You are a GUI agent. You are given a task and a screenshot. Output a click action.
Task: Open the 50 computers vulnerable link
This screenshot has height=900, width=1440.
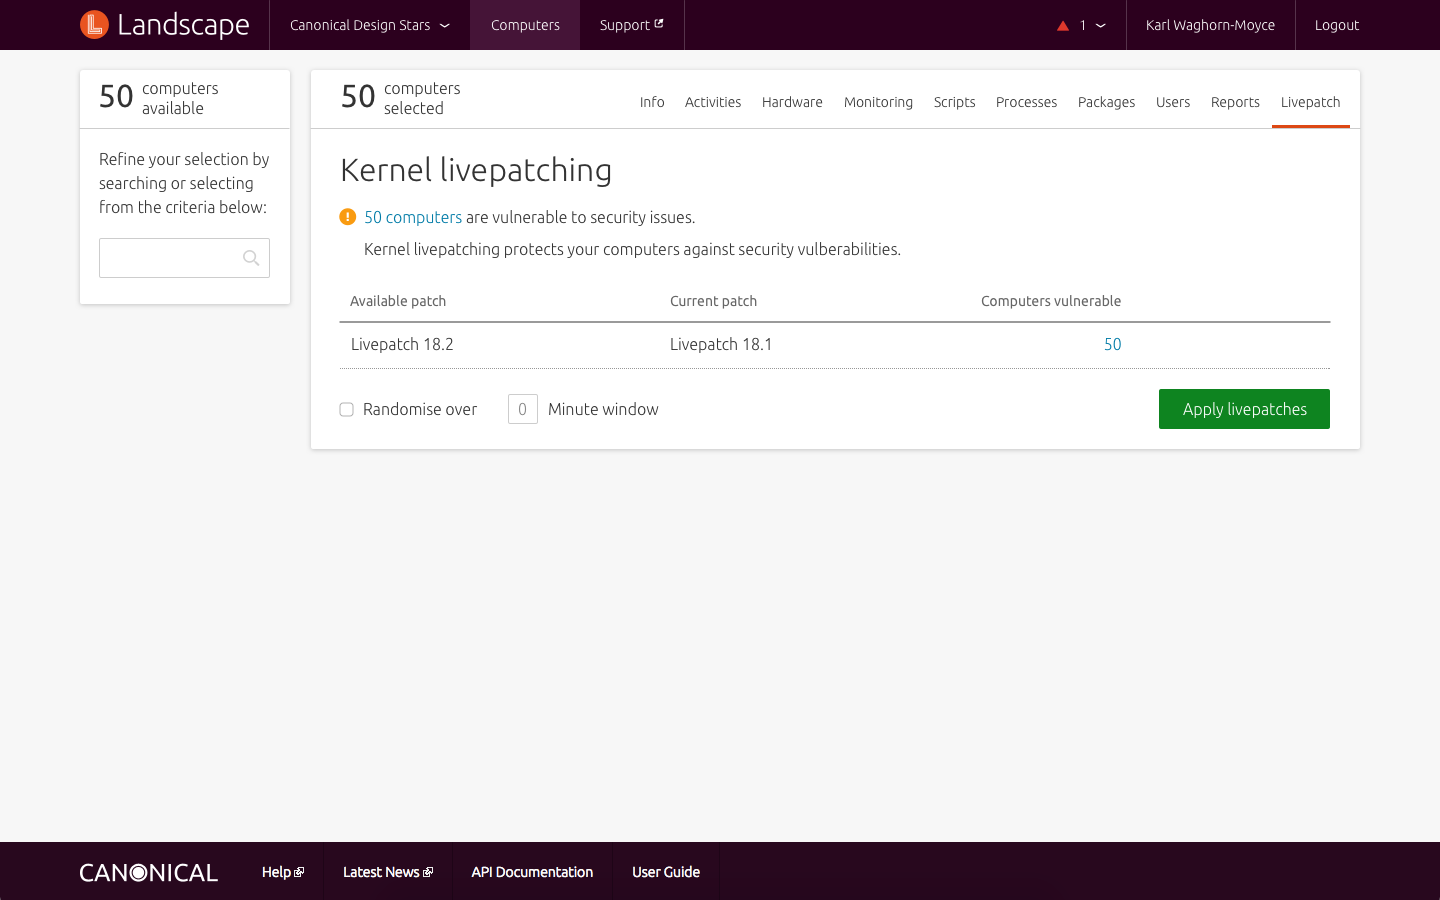point(413,217)
